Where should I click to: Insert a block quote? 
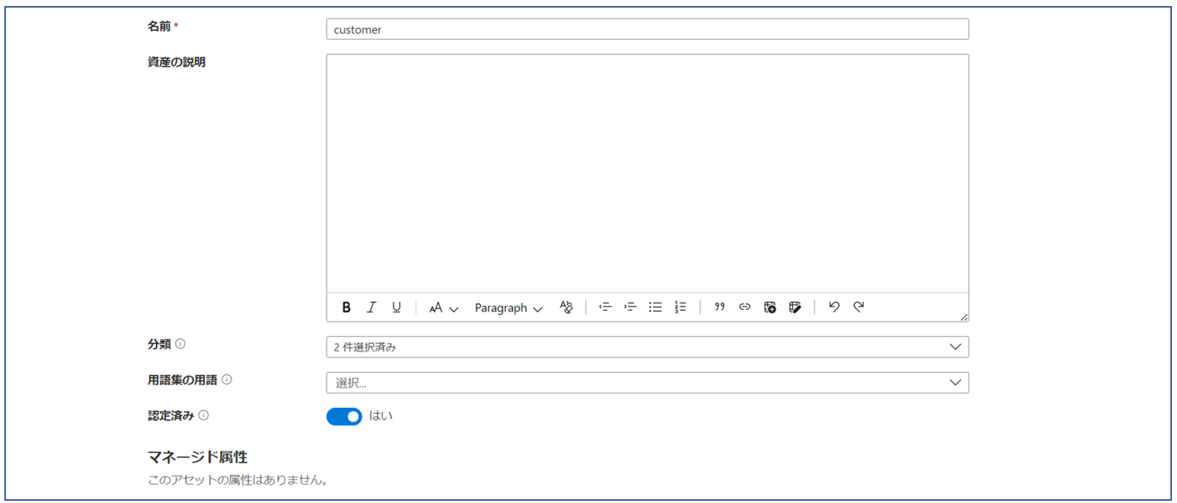[719, 308]
